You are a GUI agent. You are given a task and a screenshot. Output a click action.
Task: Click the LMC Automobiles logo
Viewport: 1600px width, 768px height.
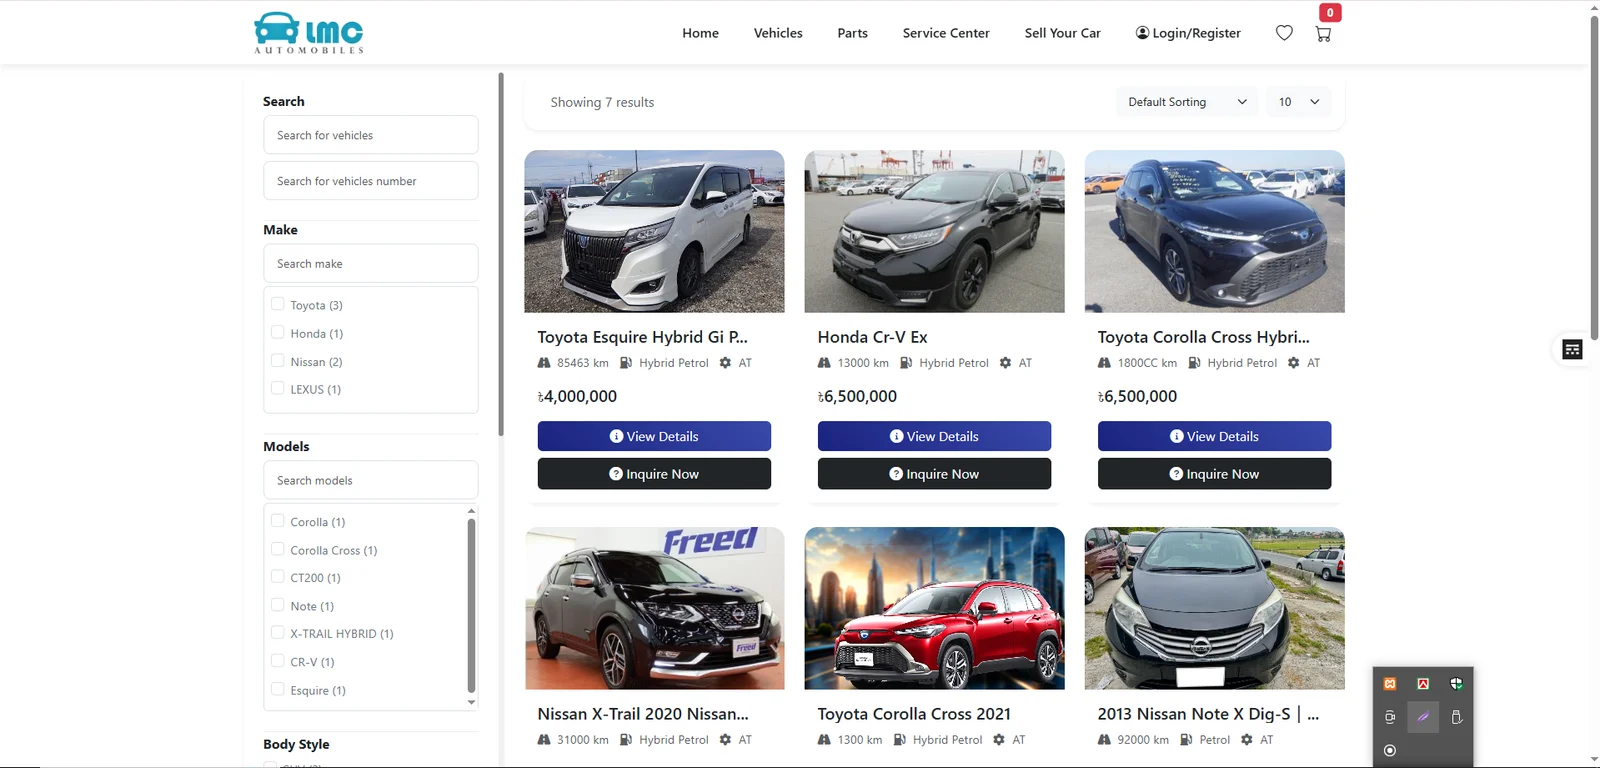pos(308,32)
